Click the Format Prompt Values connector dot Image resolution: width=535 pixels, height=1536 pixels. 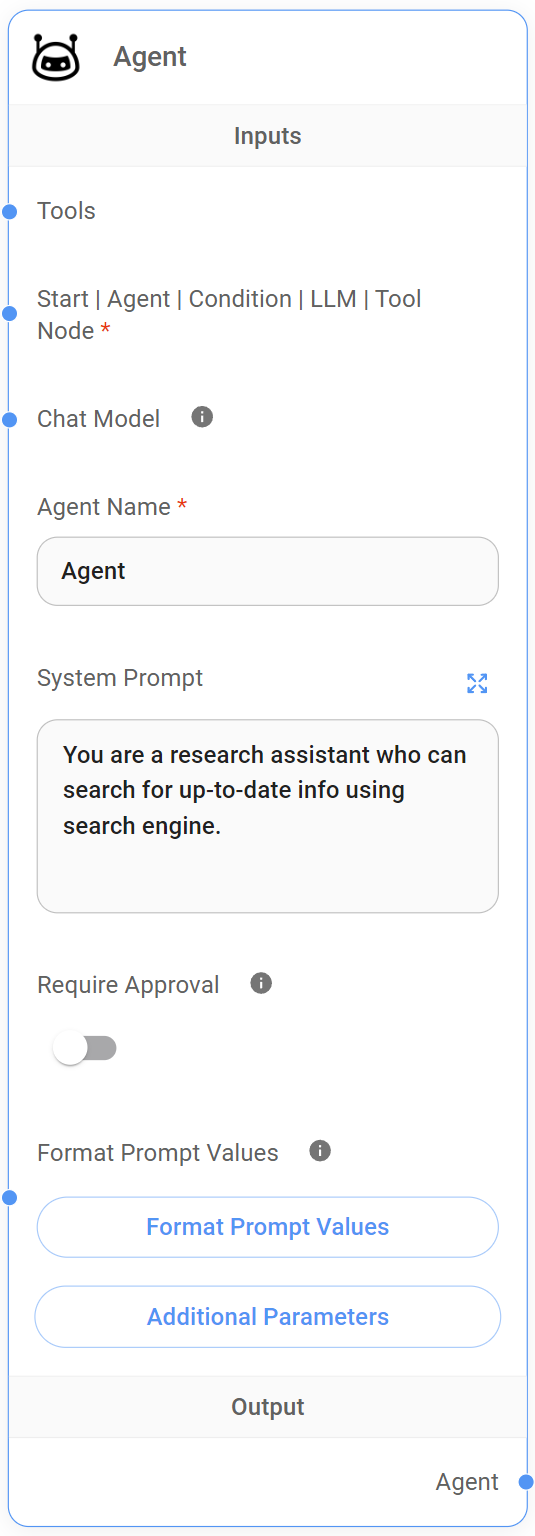[10, 1197]
